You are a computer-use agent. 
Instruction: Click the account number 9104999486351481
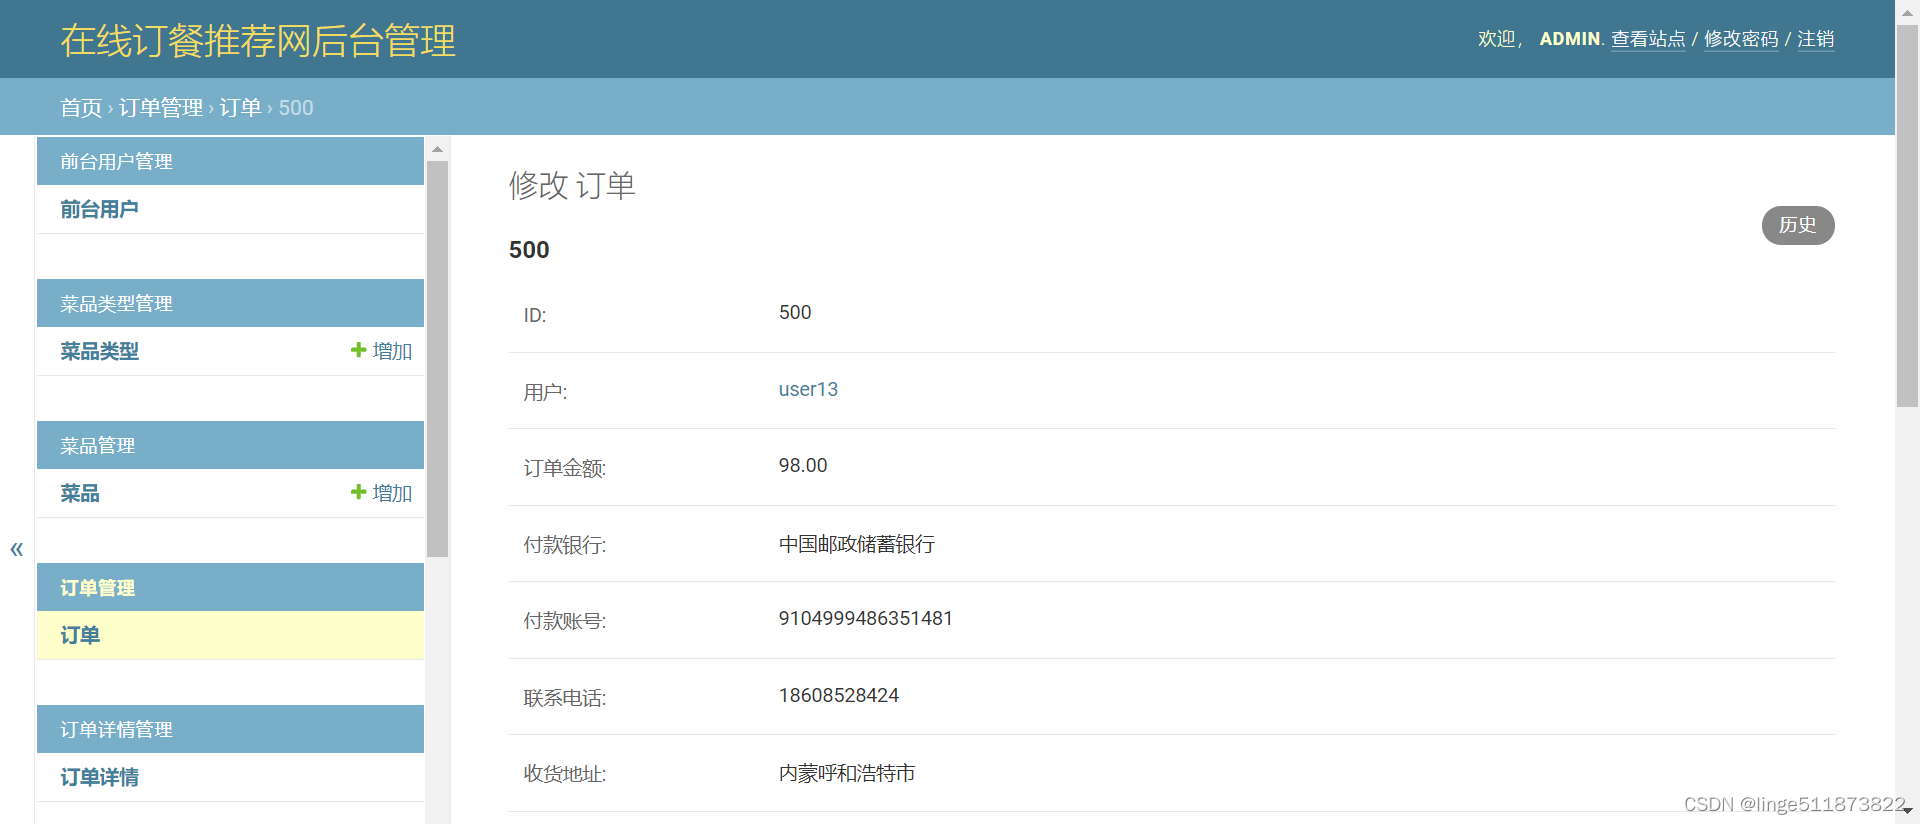click(866, 618)
